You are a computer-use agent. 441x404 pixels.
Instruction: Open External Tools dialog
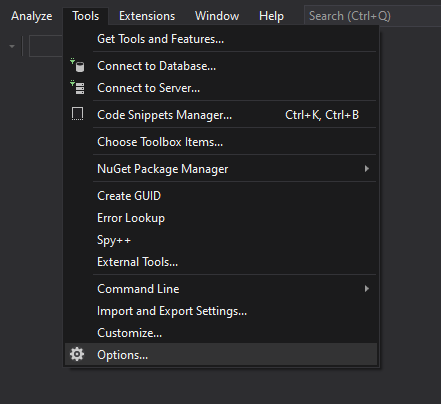coord(221,262)
